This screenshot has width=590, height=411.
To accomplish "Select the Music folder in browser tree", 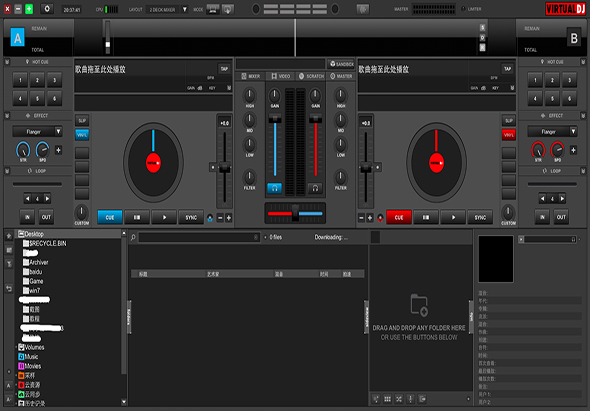I will [x=29, y=356].
